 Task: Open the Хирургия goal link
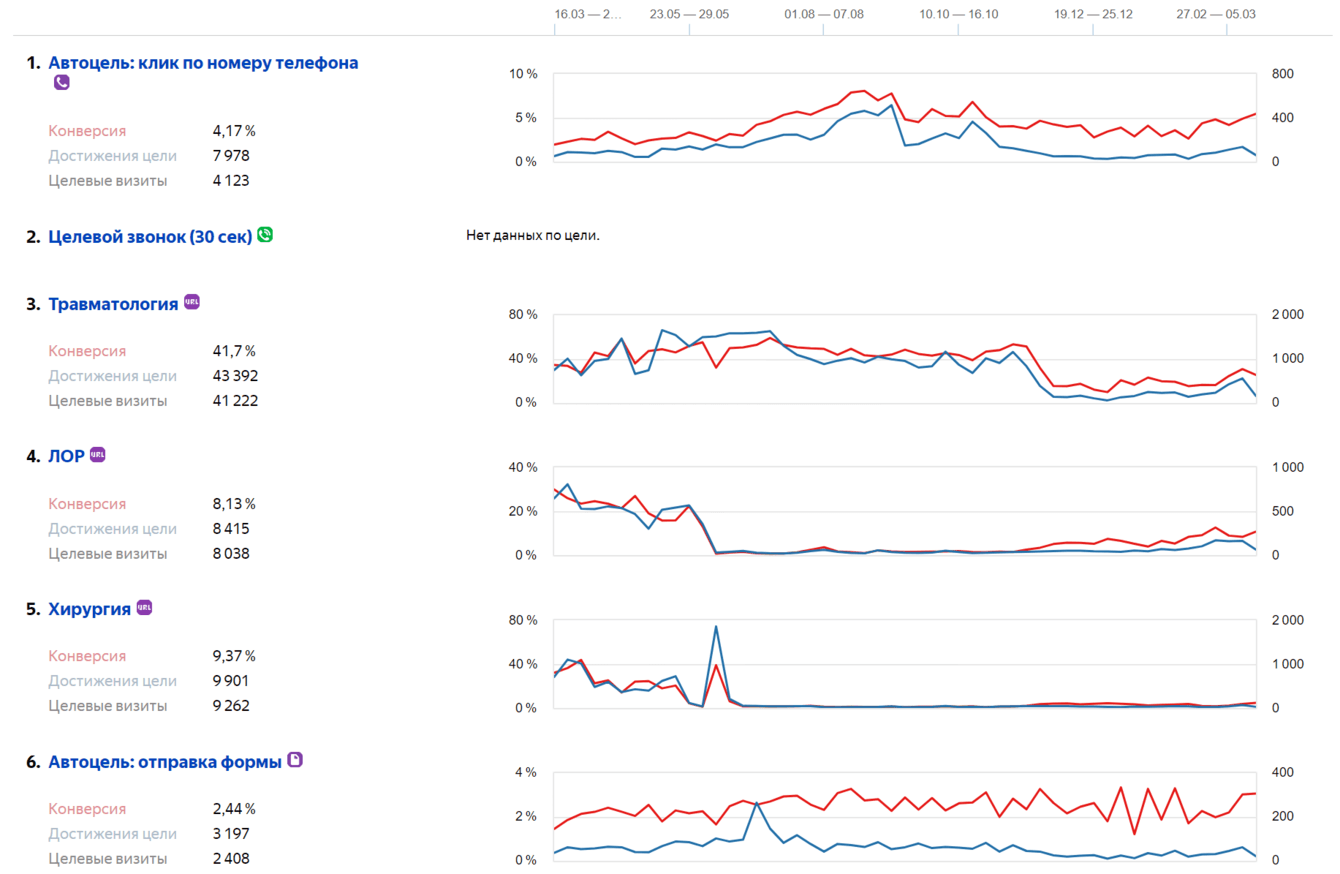89,609
